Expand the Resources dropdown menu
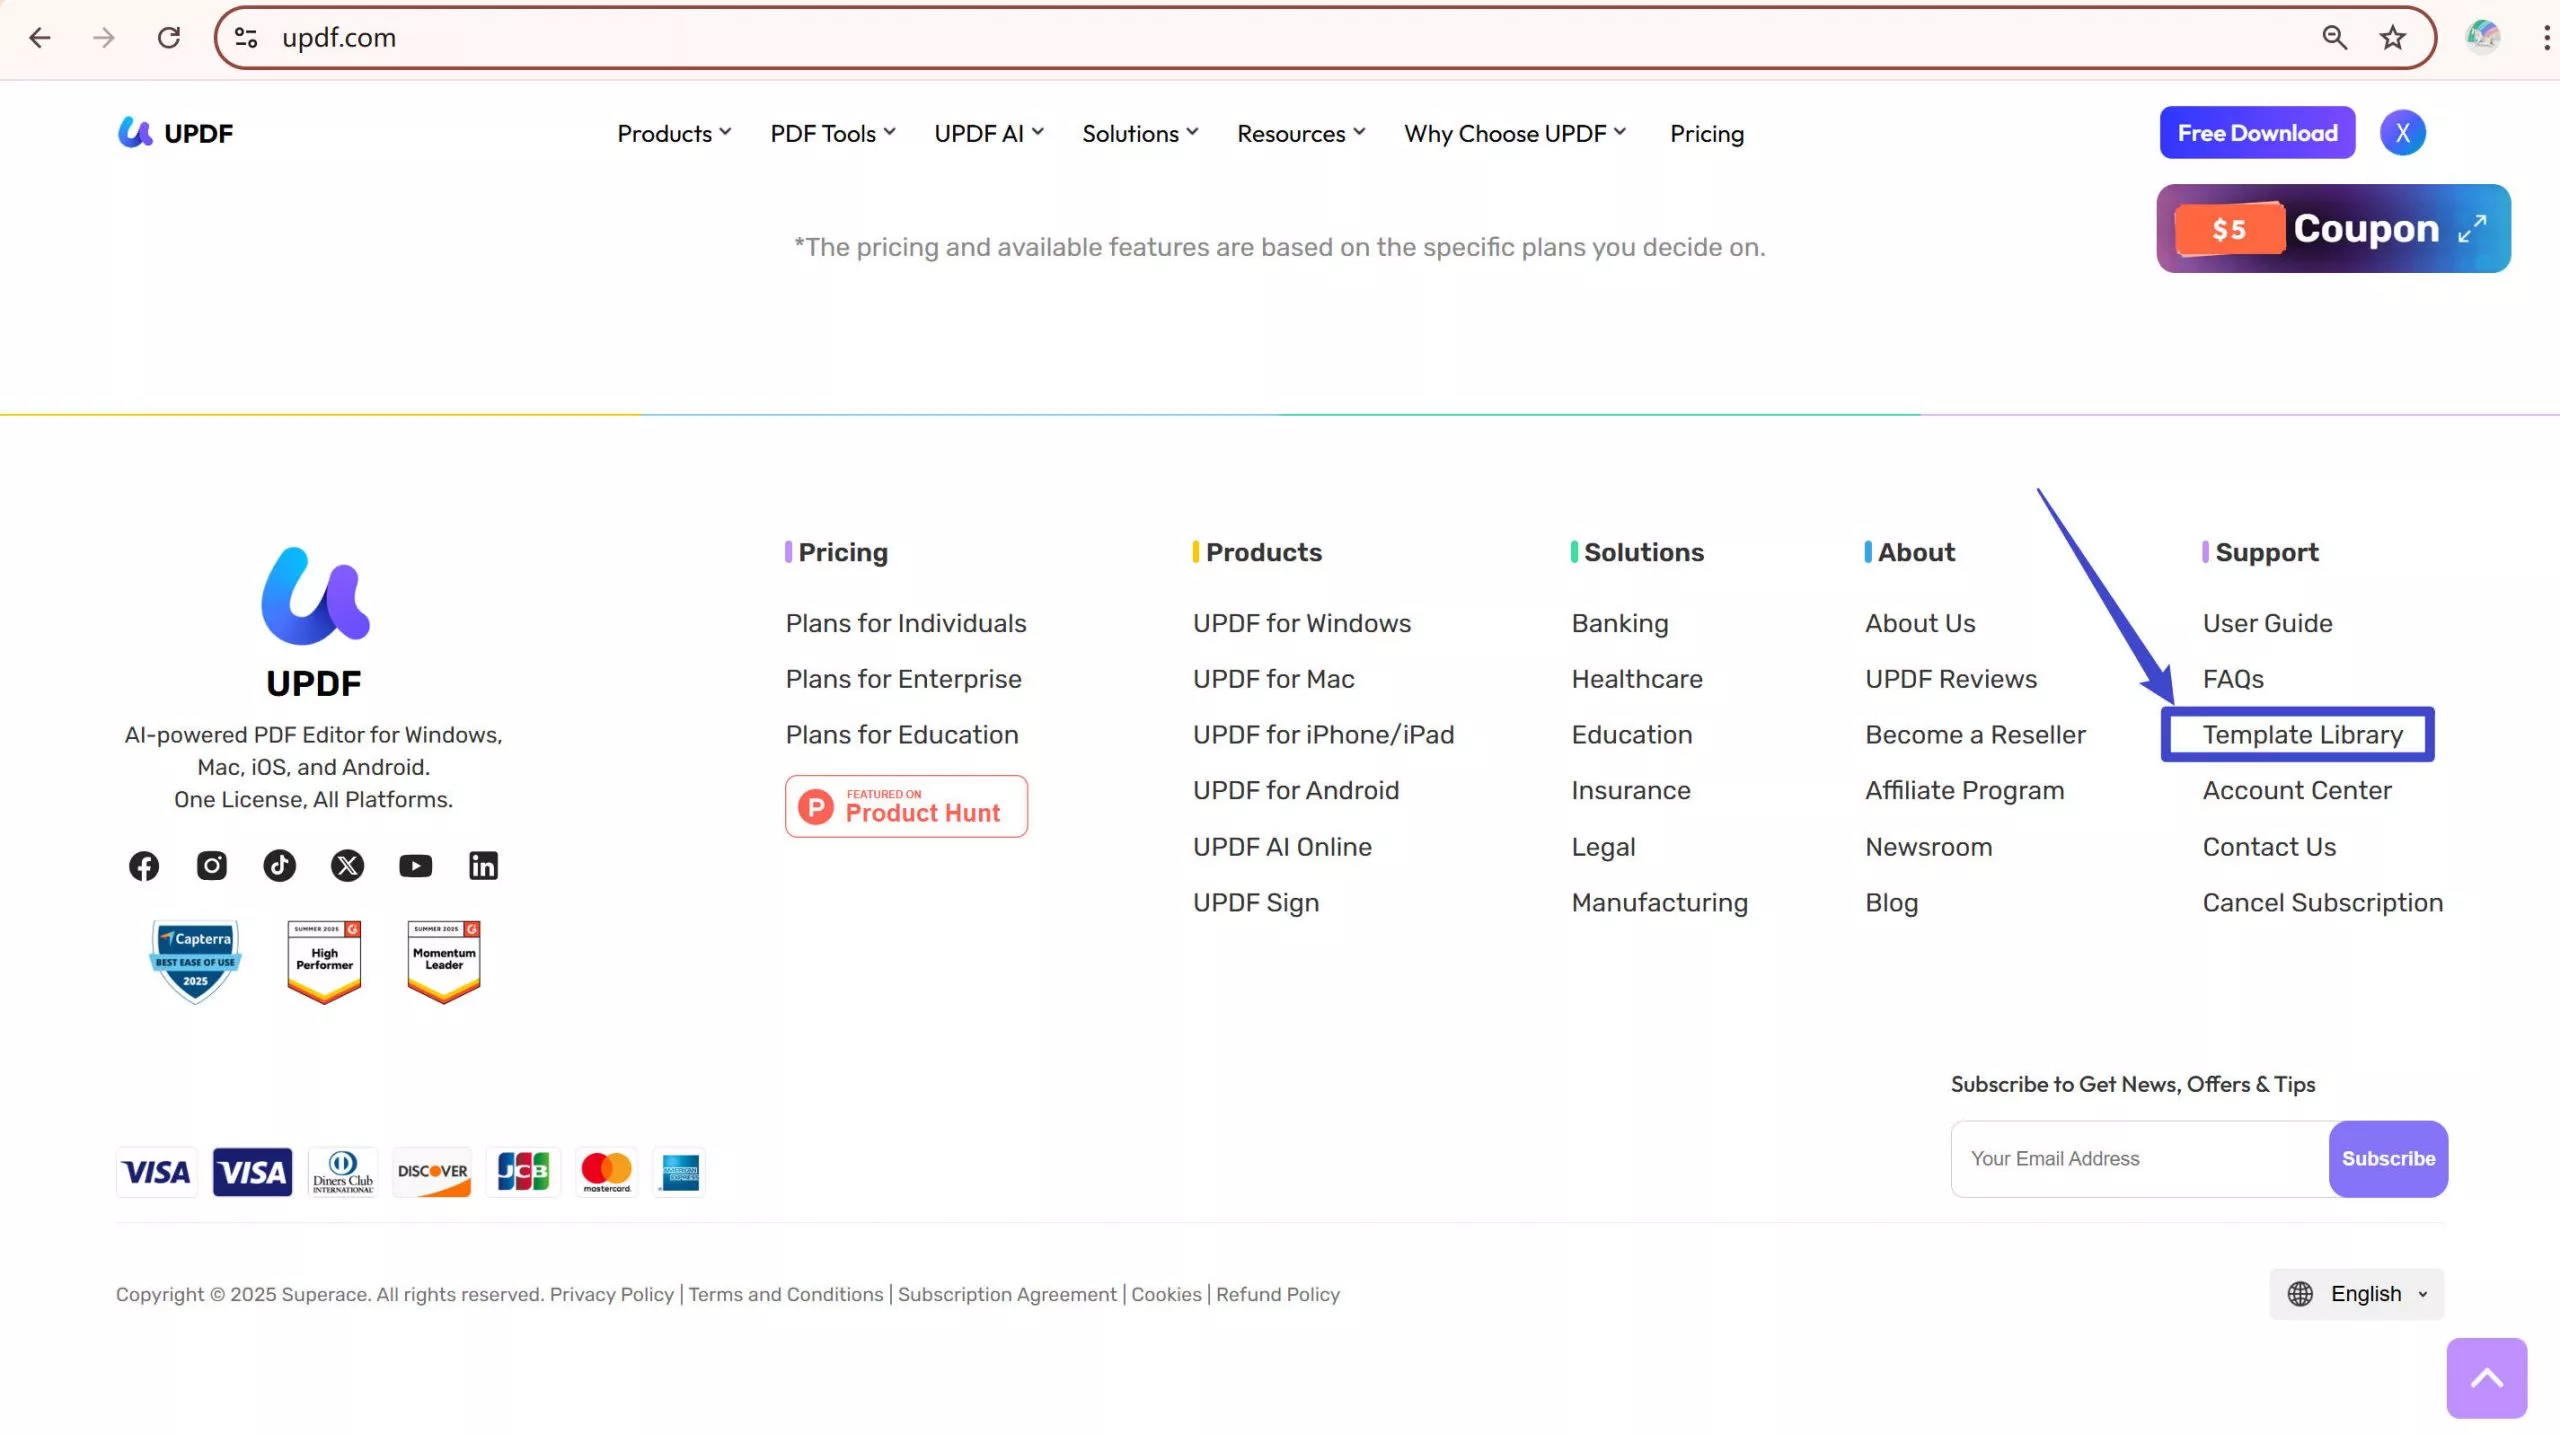This screenshot has height=1434, width=2560. tap(1301, 133)
